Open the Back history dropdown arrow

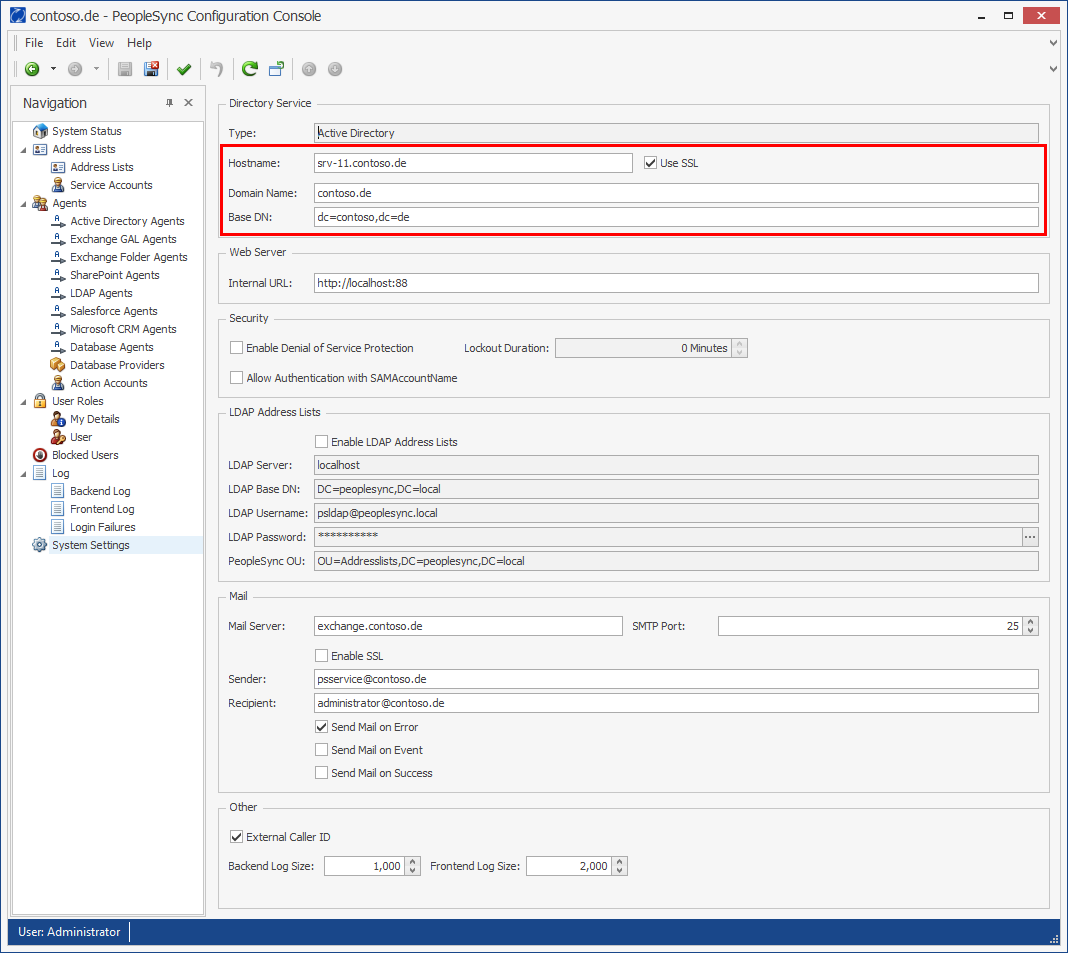click(53, 69)
